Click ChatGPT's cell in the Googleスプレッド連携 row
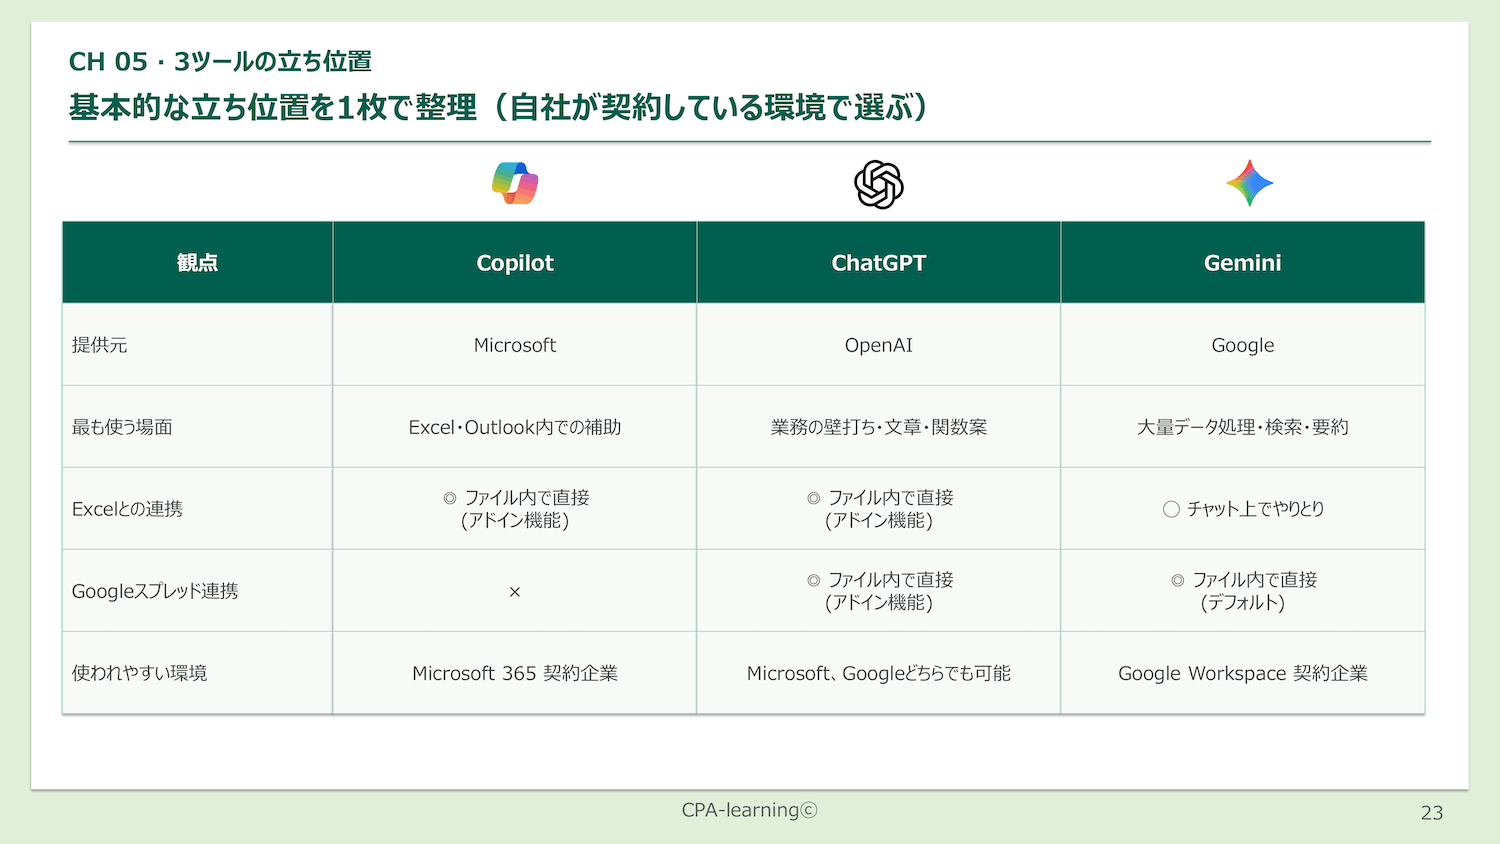 point(879,591)
